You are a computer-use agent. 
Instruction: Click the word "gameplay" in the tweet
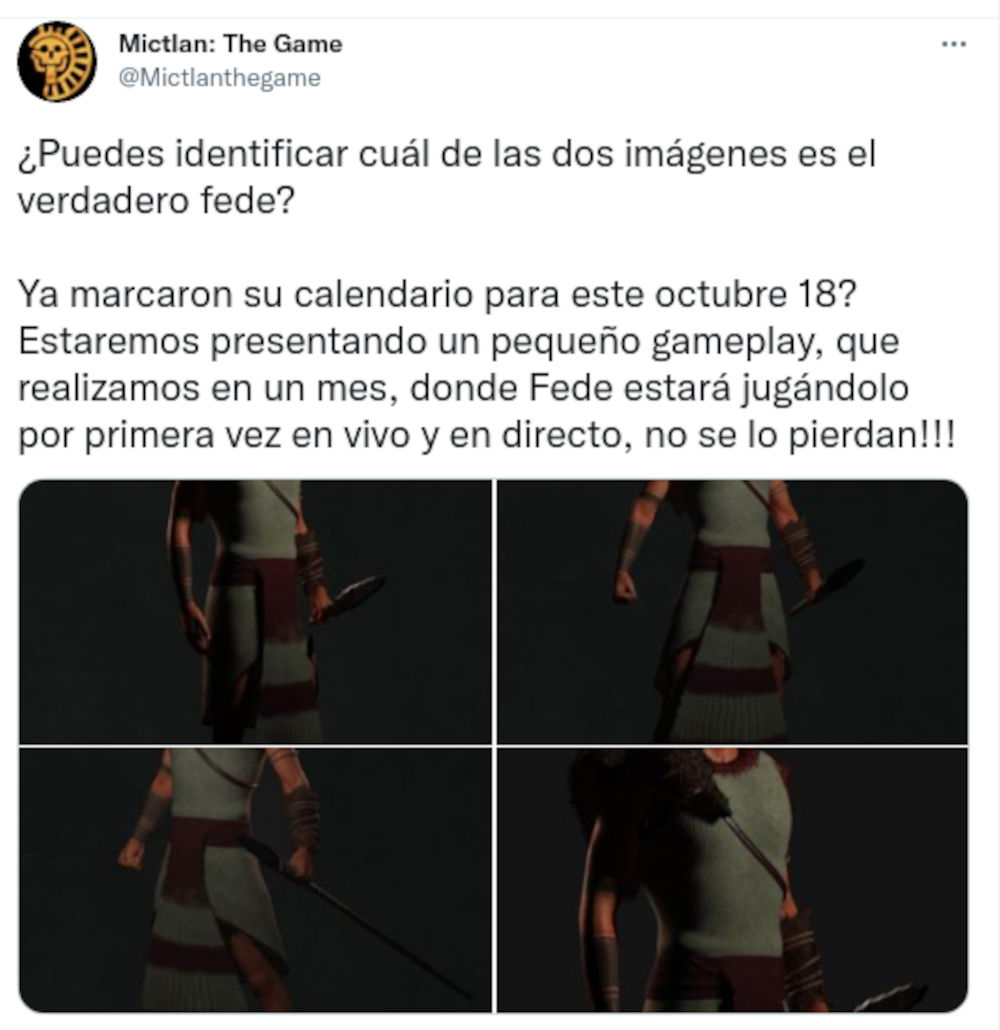[x=737, y=342]
